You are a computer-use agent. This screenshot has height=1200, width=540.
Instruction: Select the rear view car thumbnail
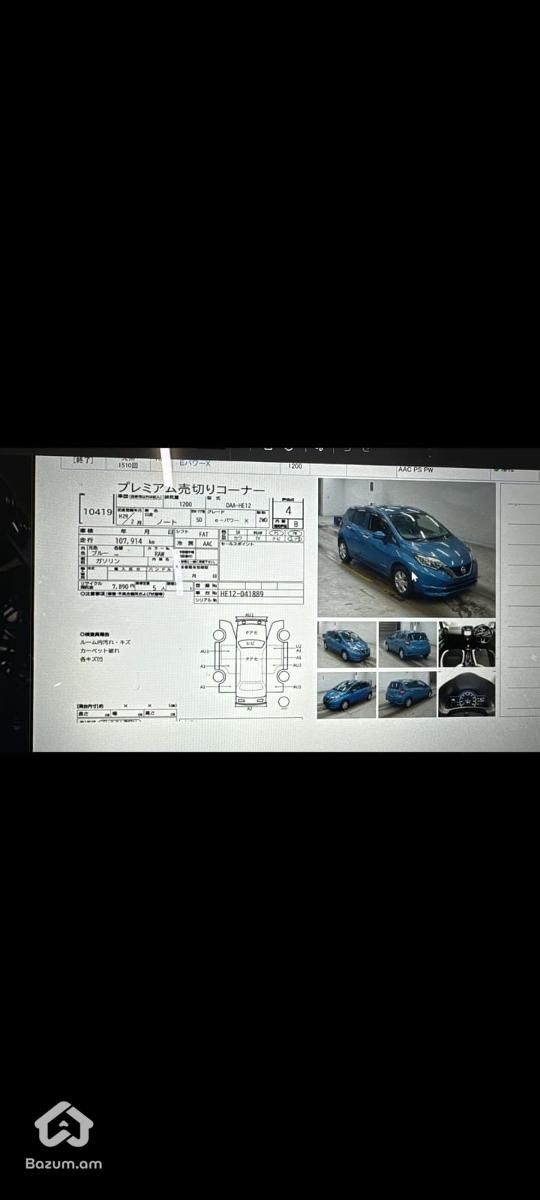407,644
